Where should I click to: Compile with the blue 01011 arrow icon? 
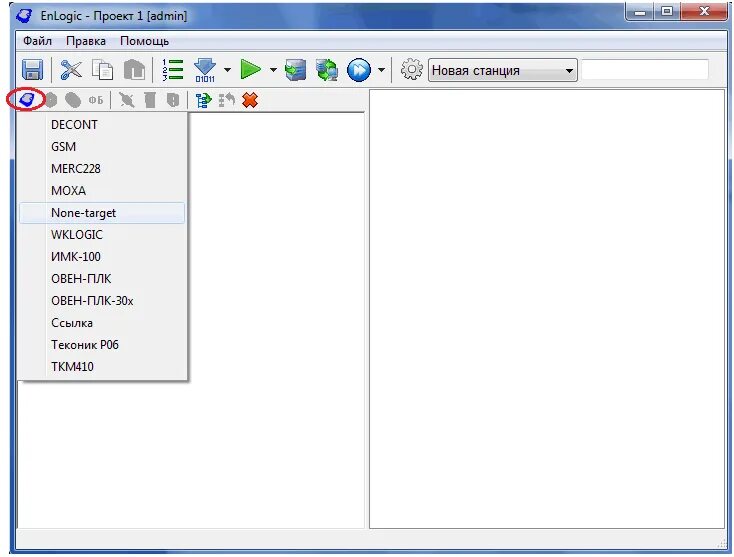[x=205, y=70]
